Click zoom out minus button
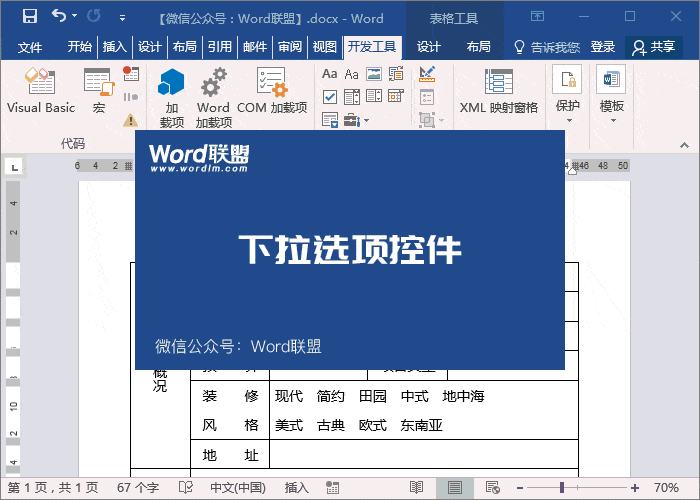 pyautogui.click(x=520, y=488)
